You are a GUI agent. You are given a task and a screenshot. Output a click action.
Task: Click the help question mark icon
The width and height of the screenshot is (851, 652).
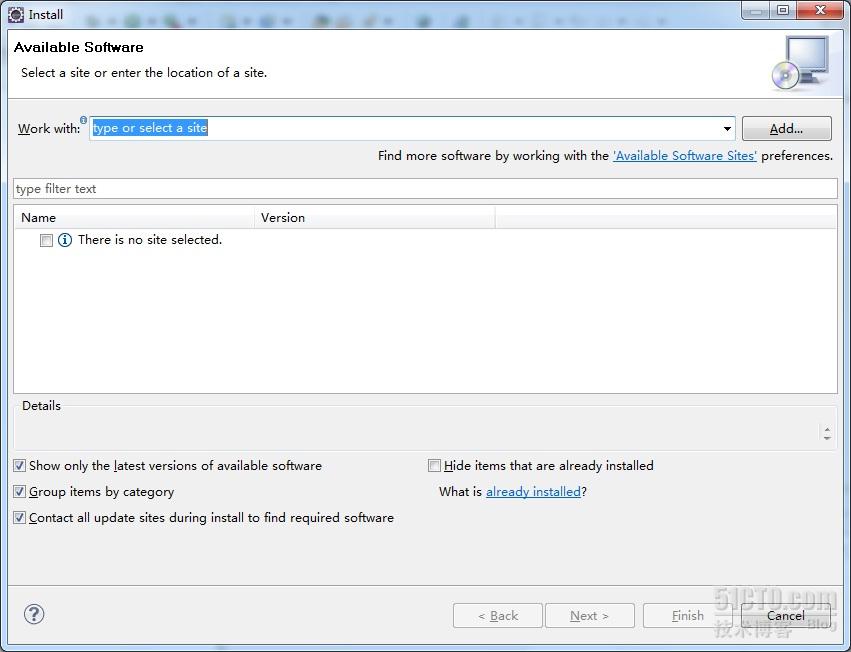click(x=34, y=615)
